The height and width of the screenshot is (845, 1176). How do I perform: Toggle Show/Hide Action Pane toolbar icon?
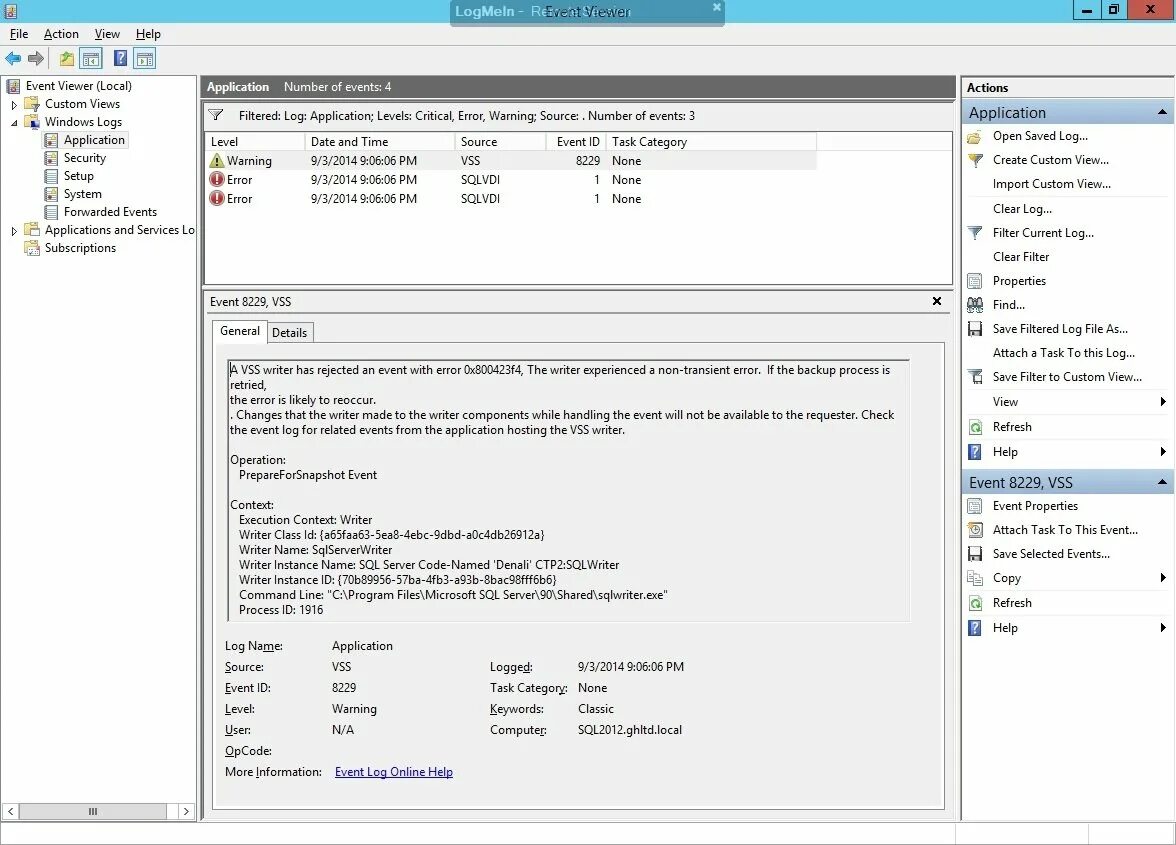click(145, 58)
